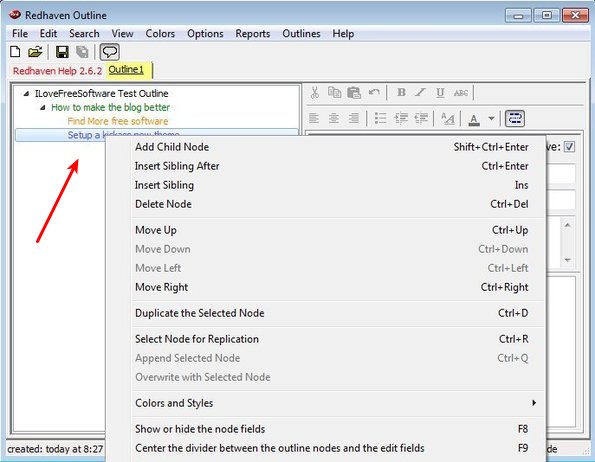Apply Underline formatting icon
This screenshot has height=462, width=595.
pyautogui.click(x=440, y=93)
